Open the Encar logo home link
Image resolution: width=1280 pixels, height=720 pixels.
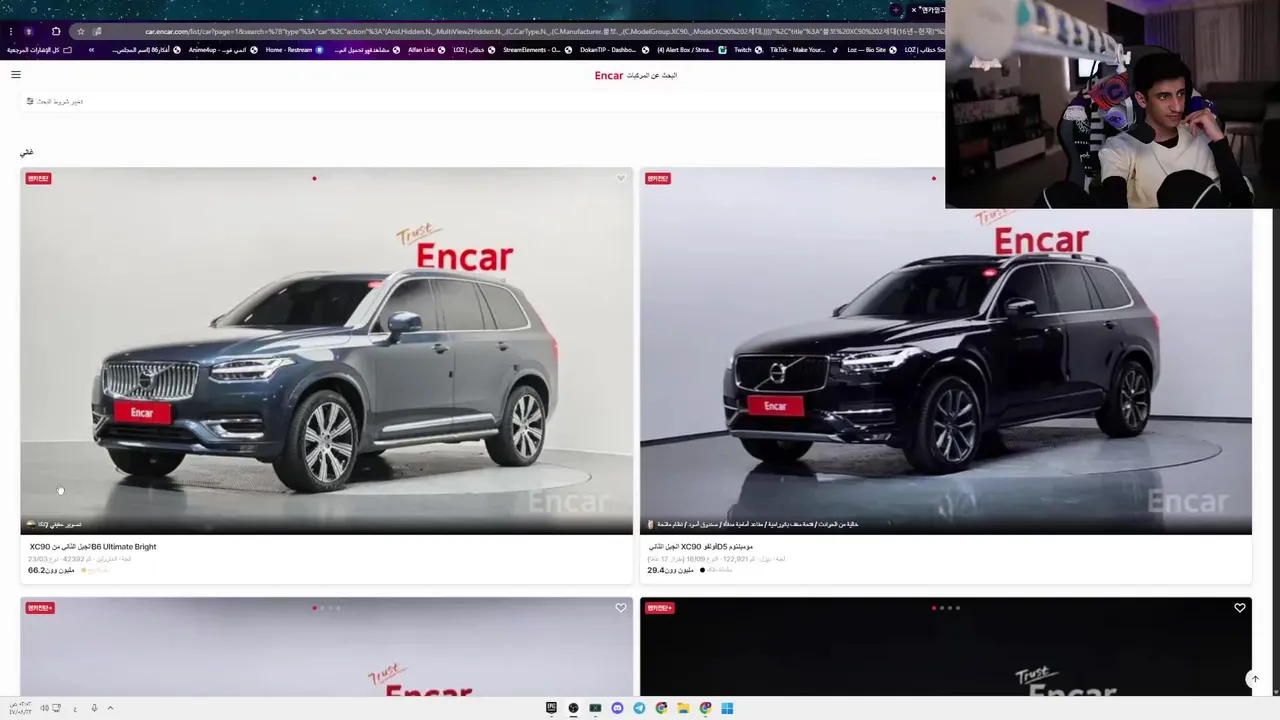[x=609, y=75]
